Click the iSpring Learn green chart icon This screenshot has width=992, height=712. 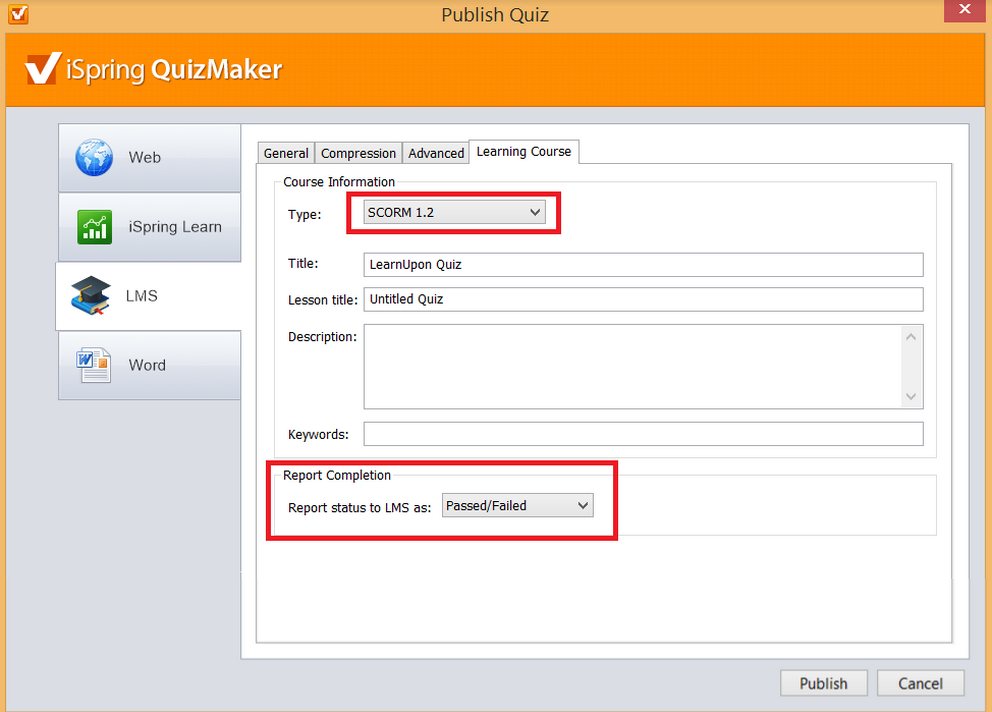click(x=94, y=227)
